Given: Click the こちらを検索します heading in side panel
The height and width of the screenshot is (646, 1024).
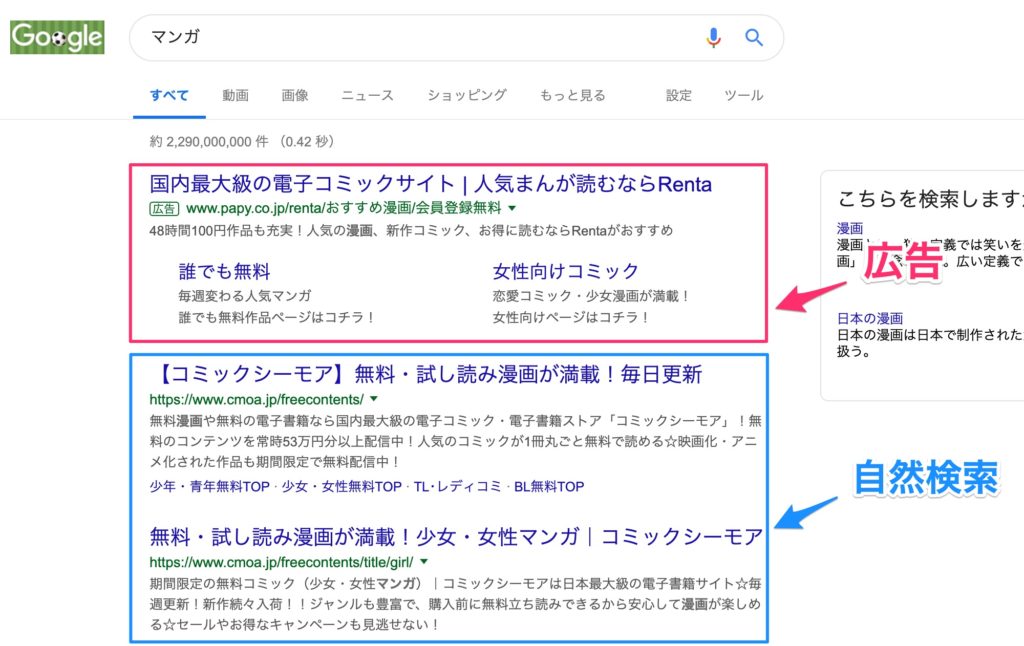Looking at the screenshot, I should point(931,199).
